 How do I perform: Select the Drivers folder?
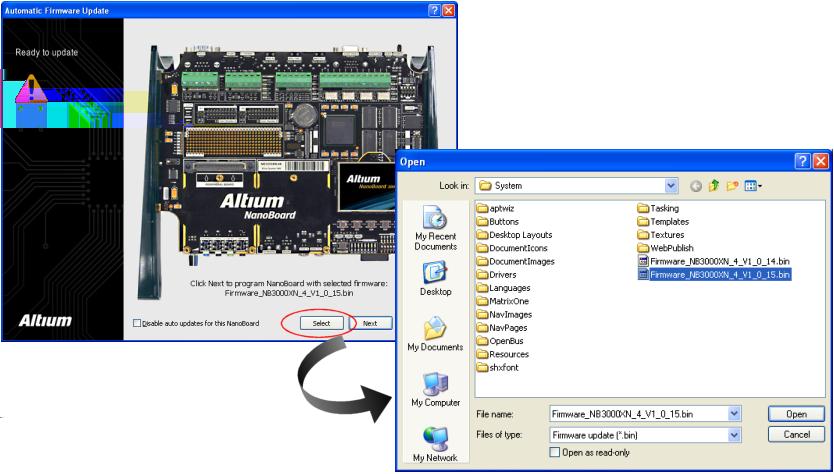point(497,275)
